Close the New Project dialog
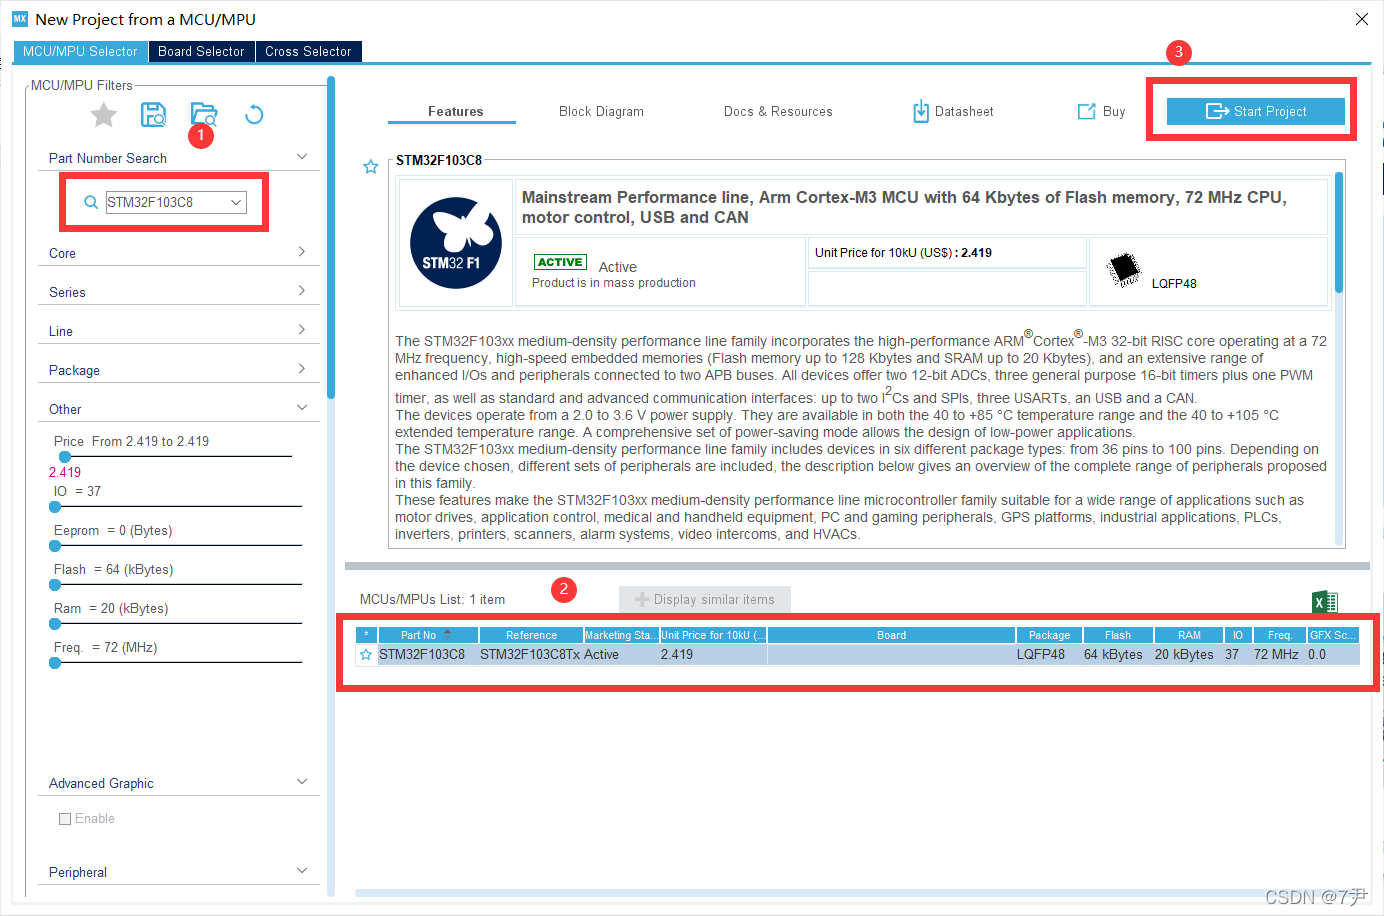The width and height of the screenshot is (1384, 916). (1362, 19)
